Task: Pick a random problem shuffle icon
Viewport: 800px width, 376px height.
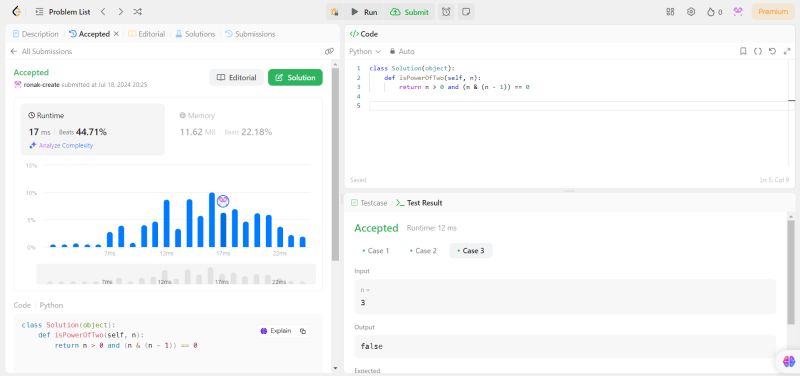Action: click(137, 12)
